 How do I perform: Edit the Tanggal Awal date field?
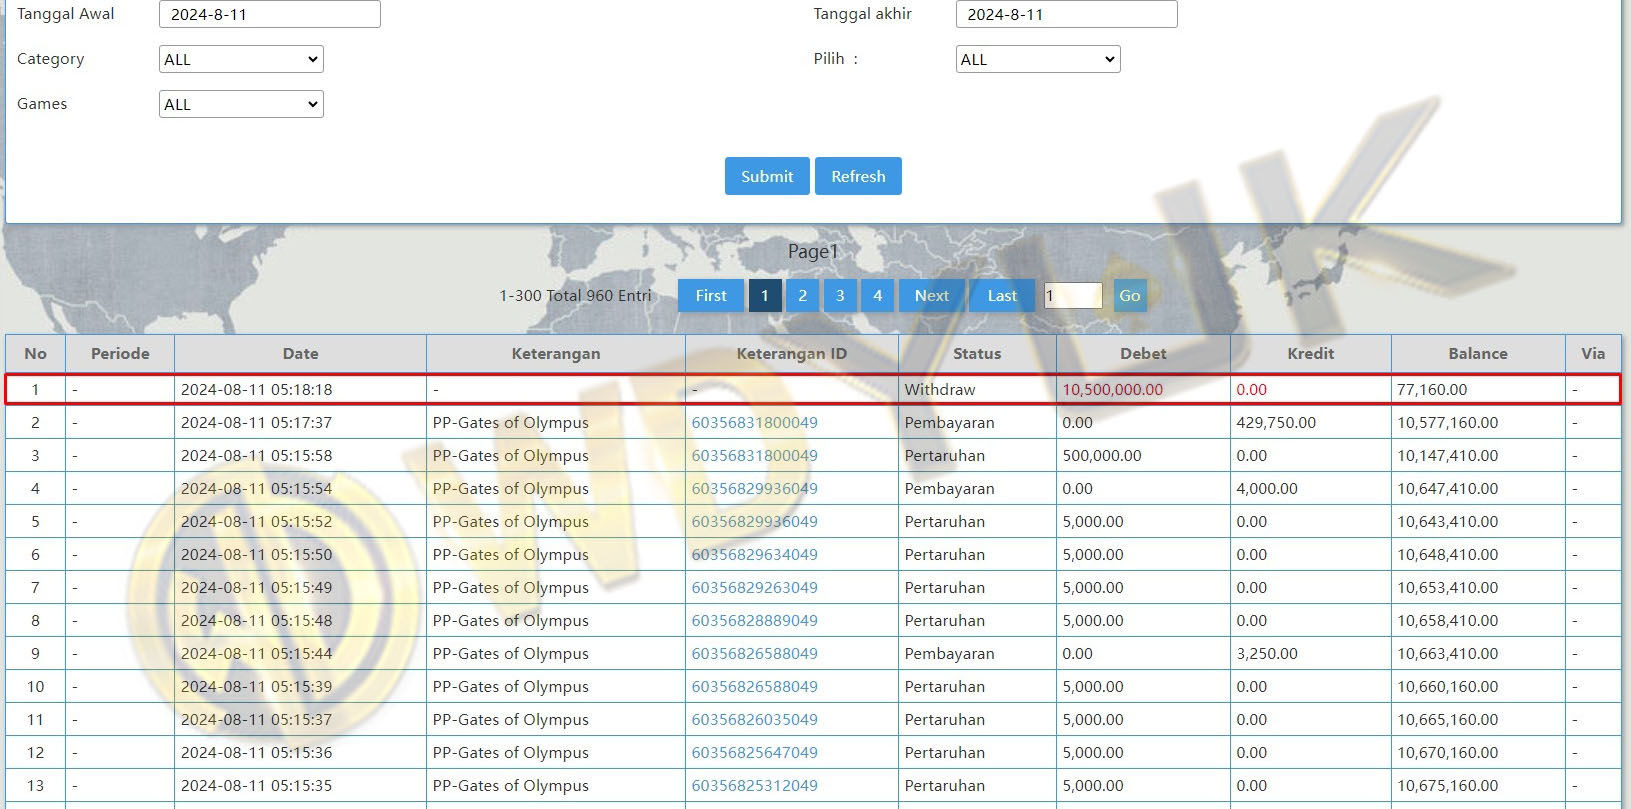click(270, 14)
